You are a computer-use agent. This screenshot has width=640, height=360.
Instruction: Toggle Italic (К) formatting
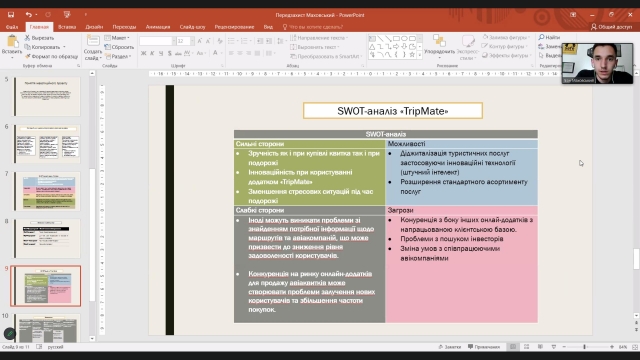pyautogui.click(x=152, y=53)
